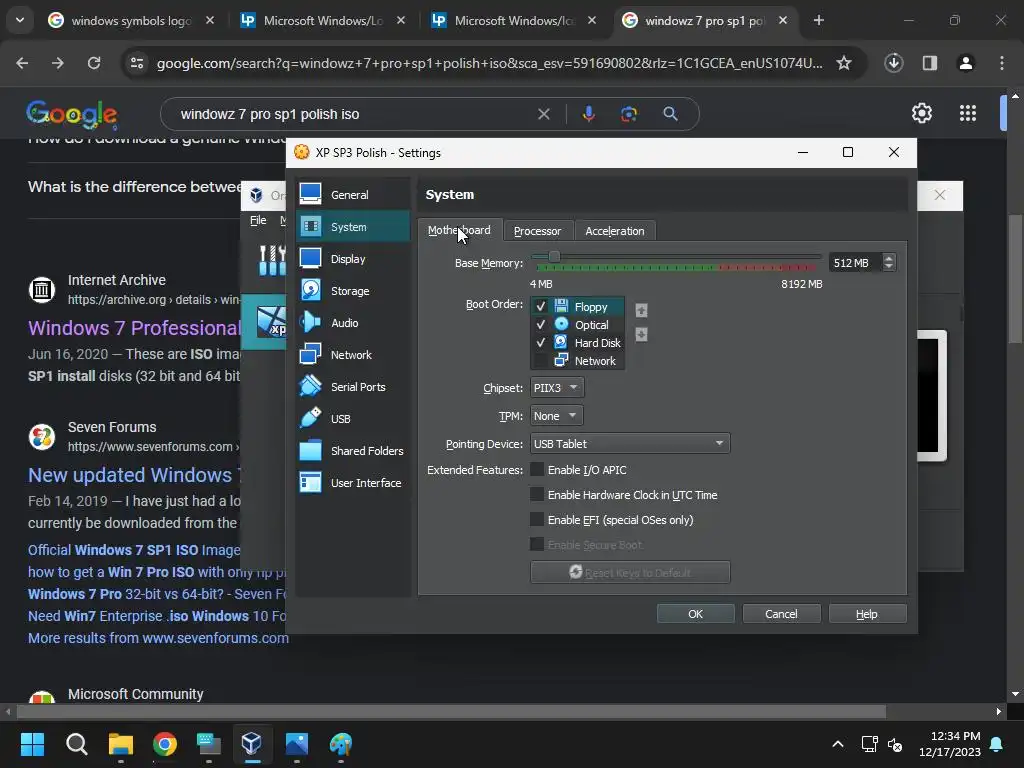Toggle Floppy in boot order
Screen dimensions: 1024x768
(x=541, y=306)
